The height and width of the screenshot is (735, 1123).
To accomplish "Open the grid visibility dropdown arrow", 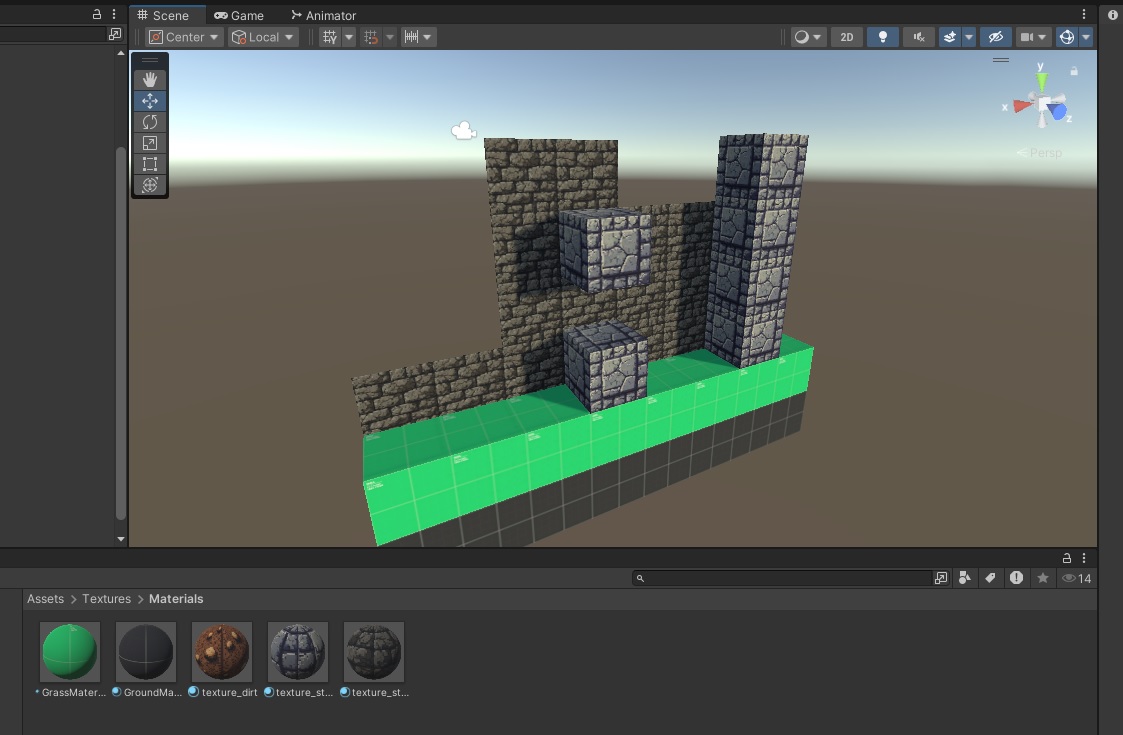I will (349, 37).
